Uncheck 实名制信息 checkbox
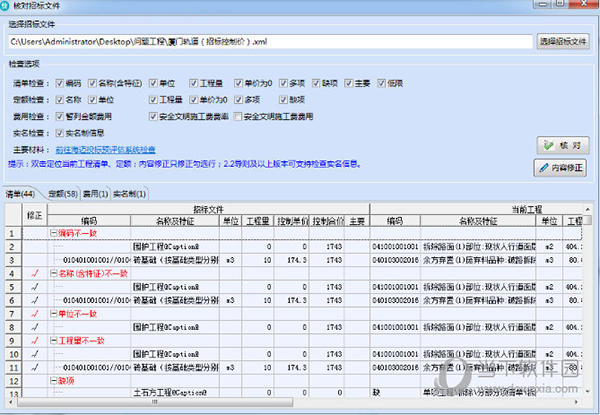 60,133
